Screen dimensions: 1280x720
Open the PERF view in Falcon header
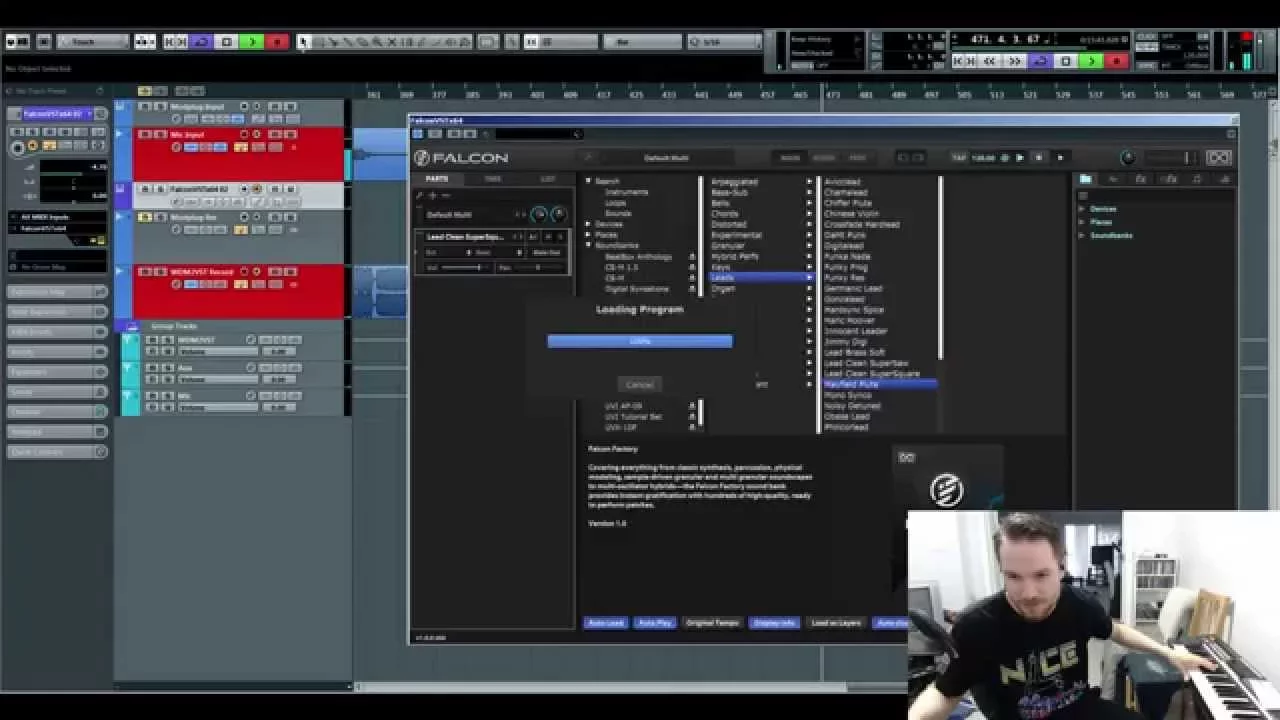(x=857, y=158)
